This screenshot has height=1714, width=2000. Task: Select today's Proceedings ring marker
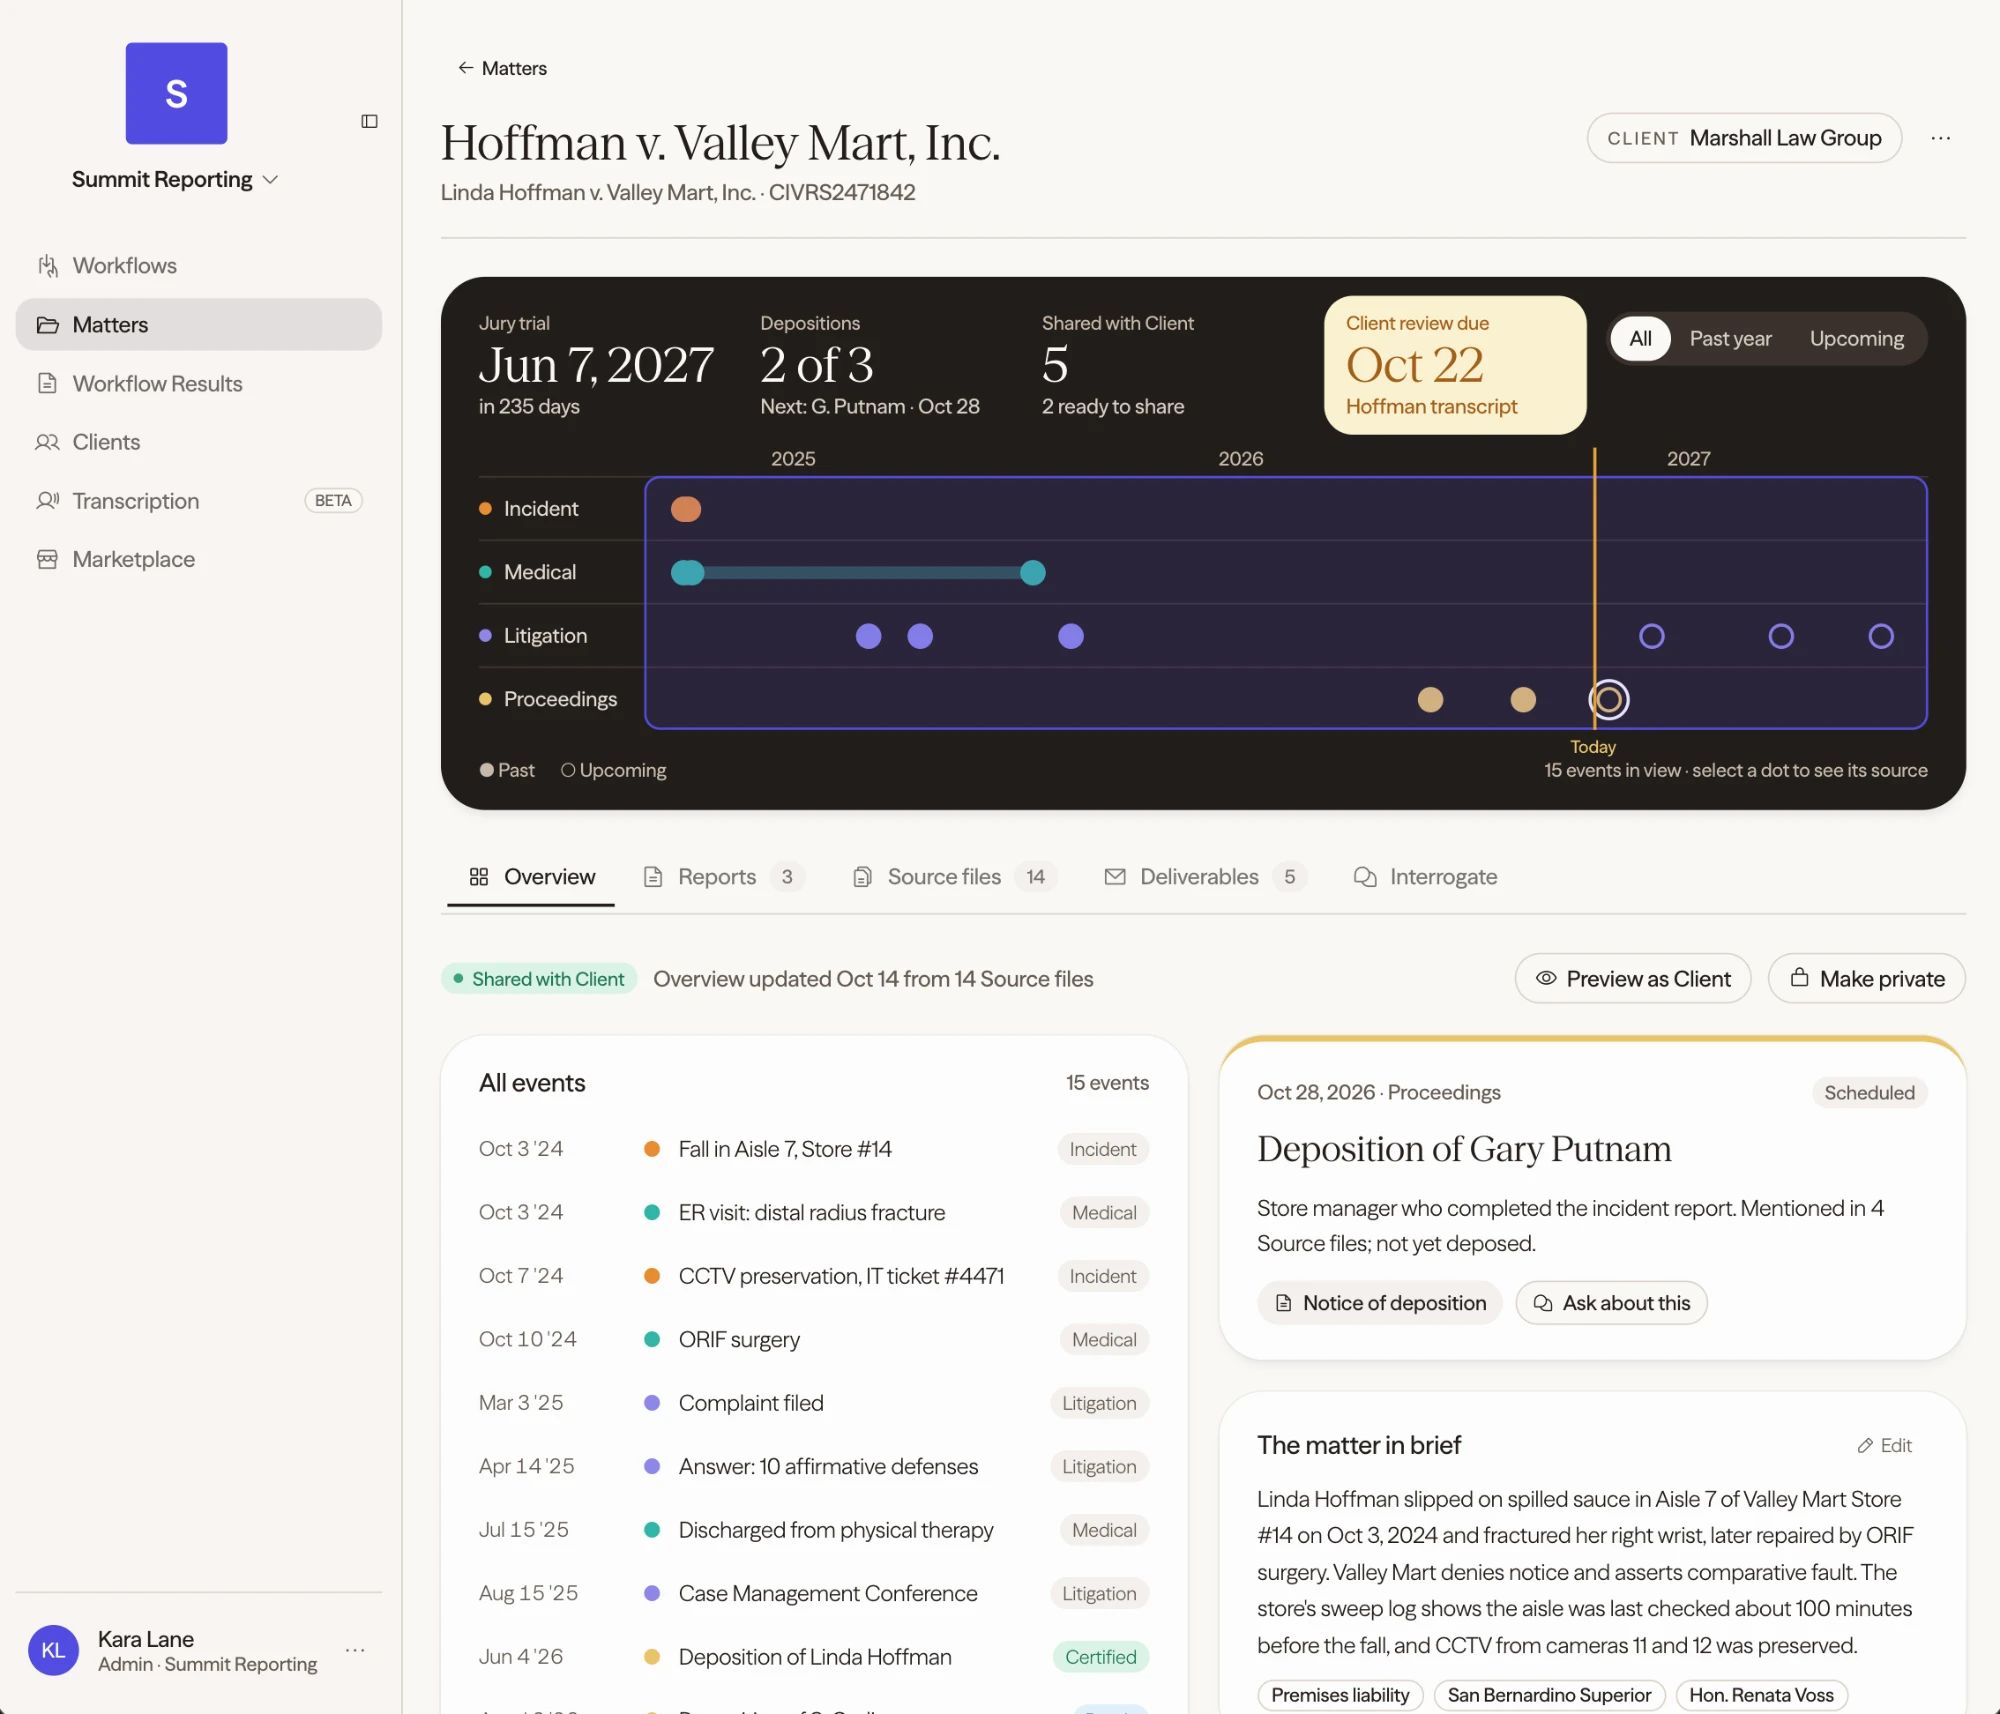tap(1609, 700)
